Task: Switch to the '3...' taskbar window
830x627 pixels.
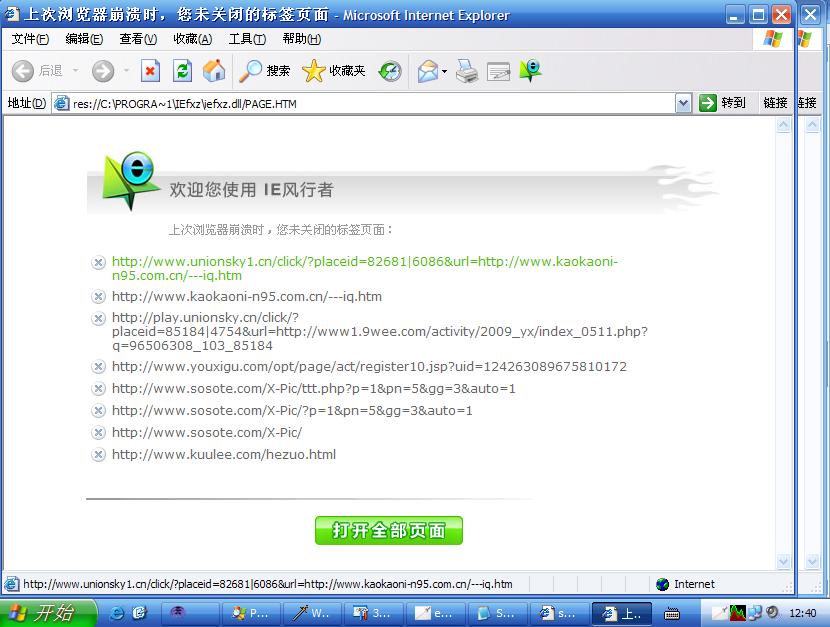Action: 374,613
